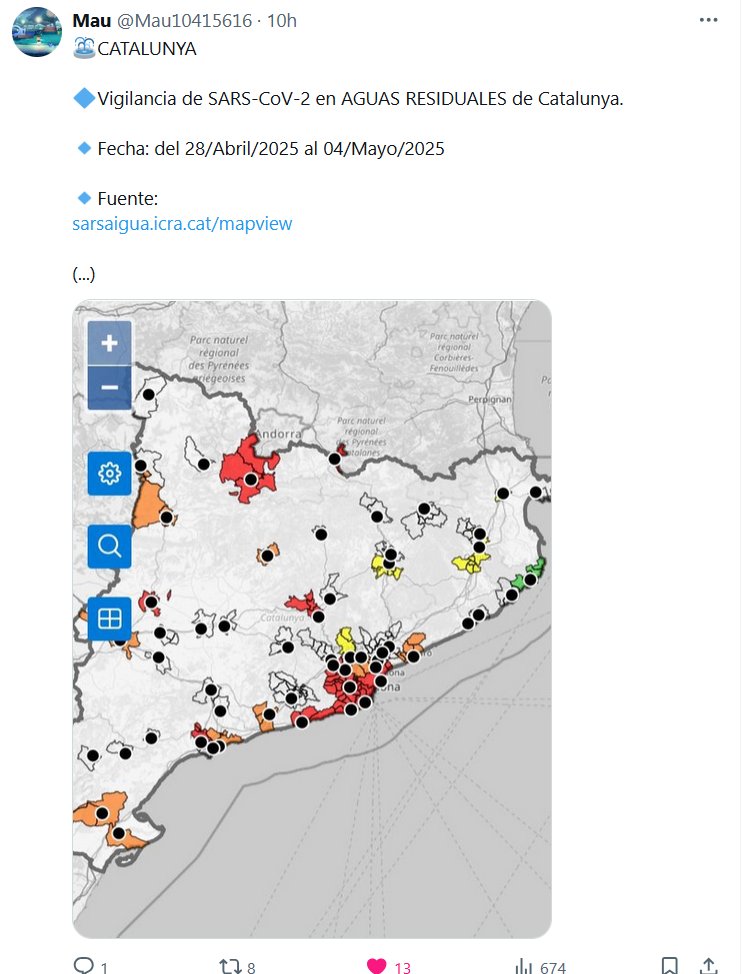Click the map zoom in plus button
The image size is (748, 974).
point(110,343)
